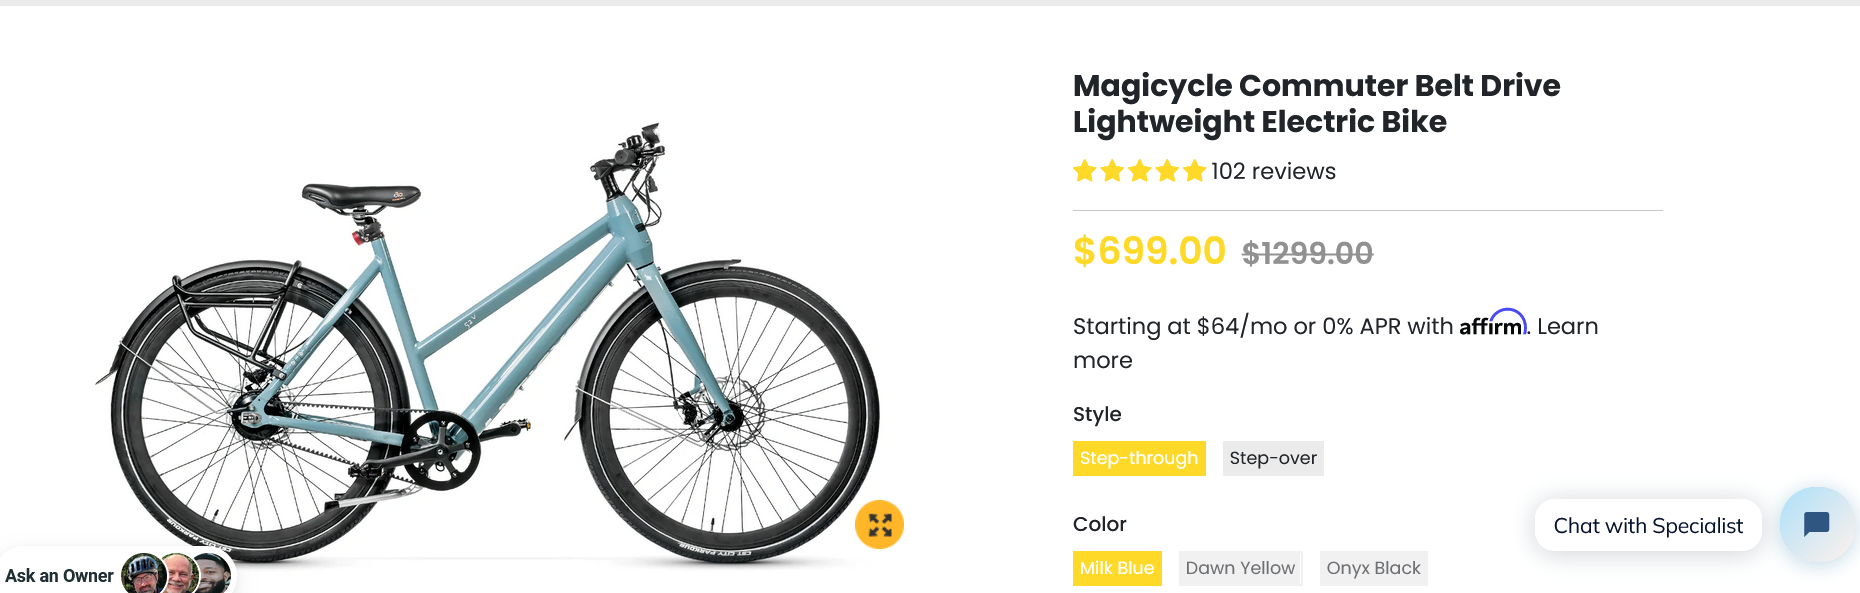
Task: Click the orange image expand icon
Action: [x=878, y=524]
